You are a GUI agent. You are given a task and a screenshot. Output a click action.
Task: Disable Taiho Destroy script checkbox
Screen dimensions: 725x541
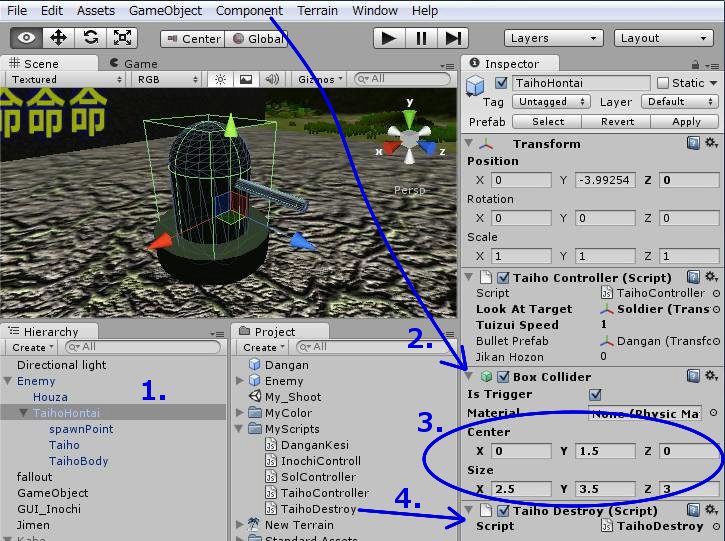pos(503,511)
